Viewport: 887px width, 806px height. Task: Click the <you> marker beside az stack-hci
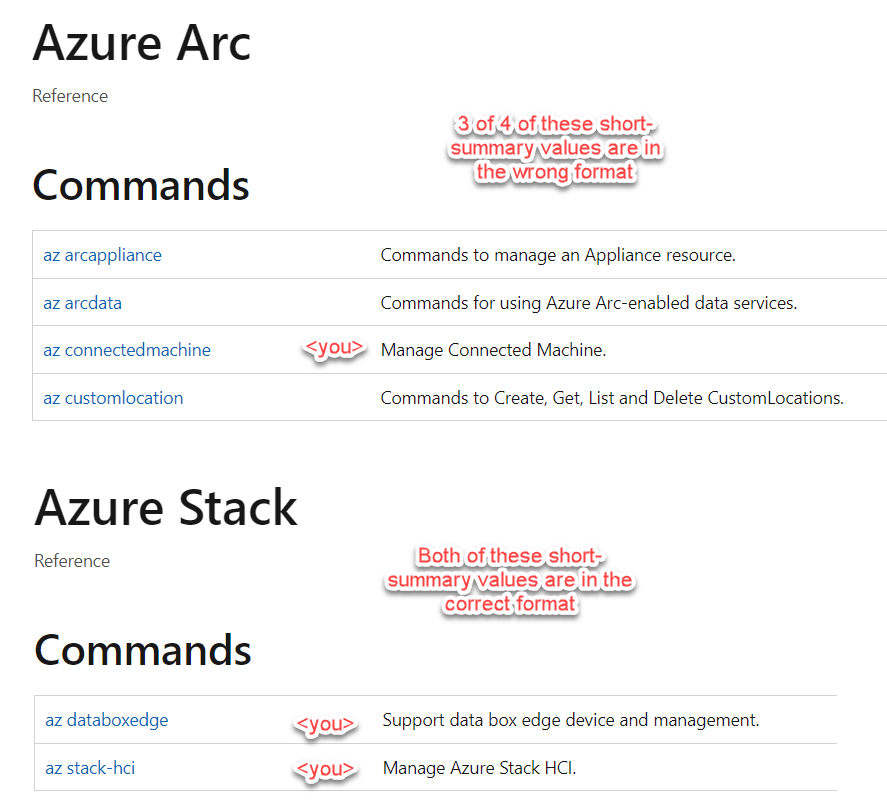pyautogui.click(x=325, y=769)
